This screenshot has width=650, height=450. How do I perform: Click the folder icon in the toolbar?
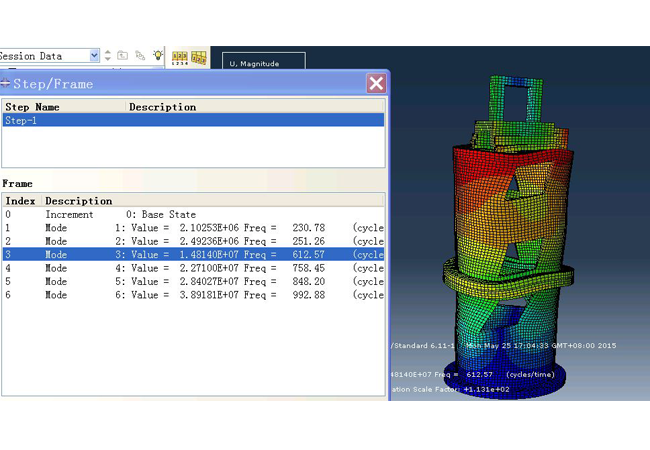(123, 56)
